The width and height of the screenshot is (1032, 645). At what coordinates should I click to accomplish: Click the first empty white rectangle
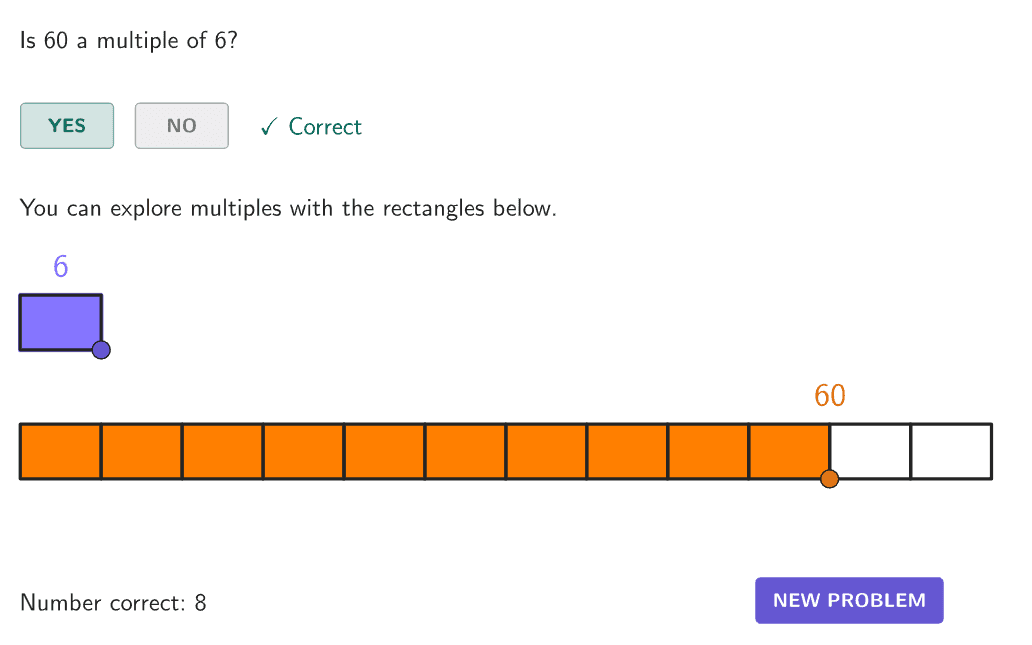pyautogui.click(x=870, y=451)
